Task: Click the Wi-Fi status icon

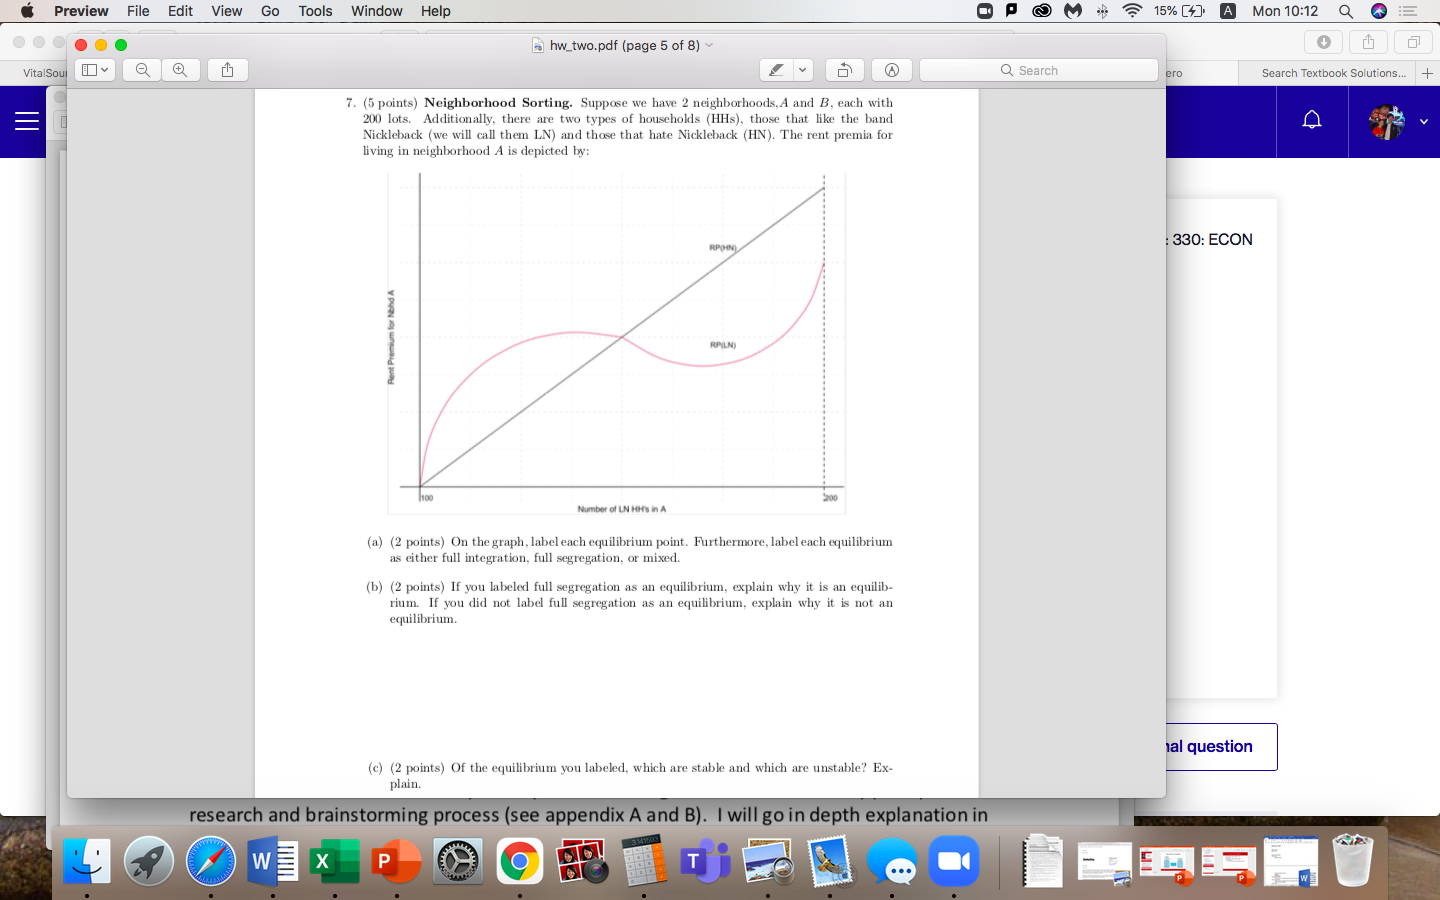Action: pyautogui.click(x=1132, y=11)
